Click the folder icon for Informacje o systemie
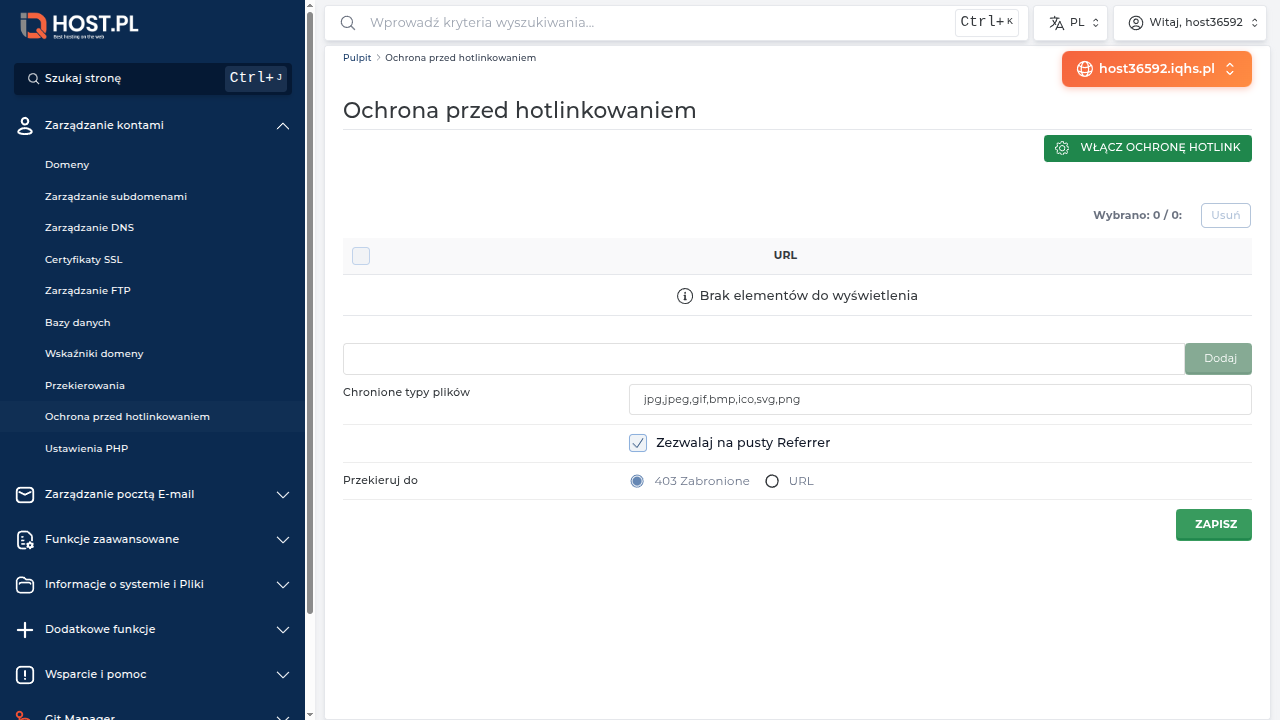Screen dimensions: 1280x720 point(26,584)
